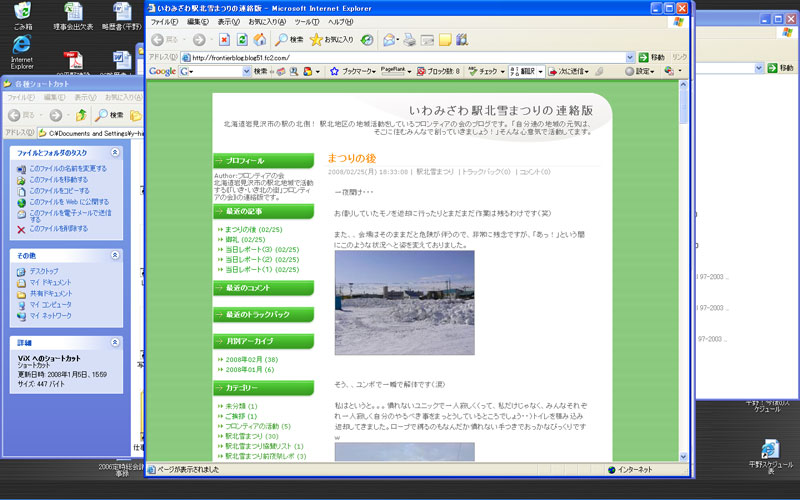Open the 編集(E) menu in Internet Explorer
Screen dimensions: 800x500
pyautogui.click(x=197, y=22)
